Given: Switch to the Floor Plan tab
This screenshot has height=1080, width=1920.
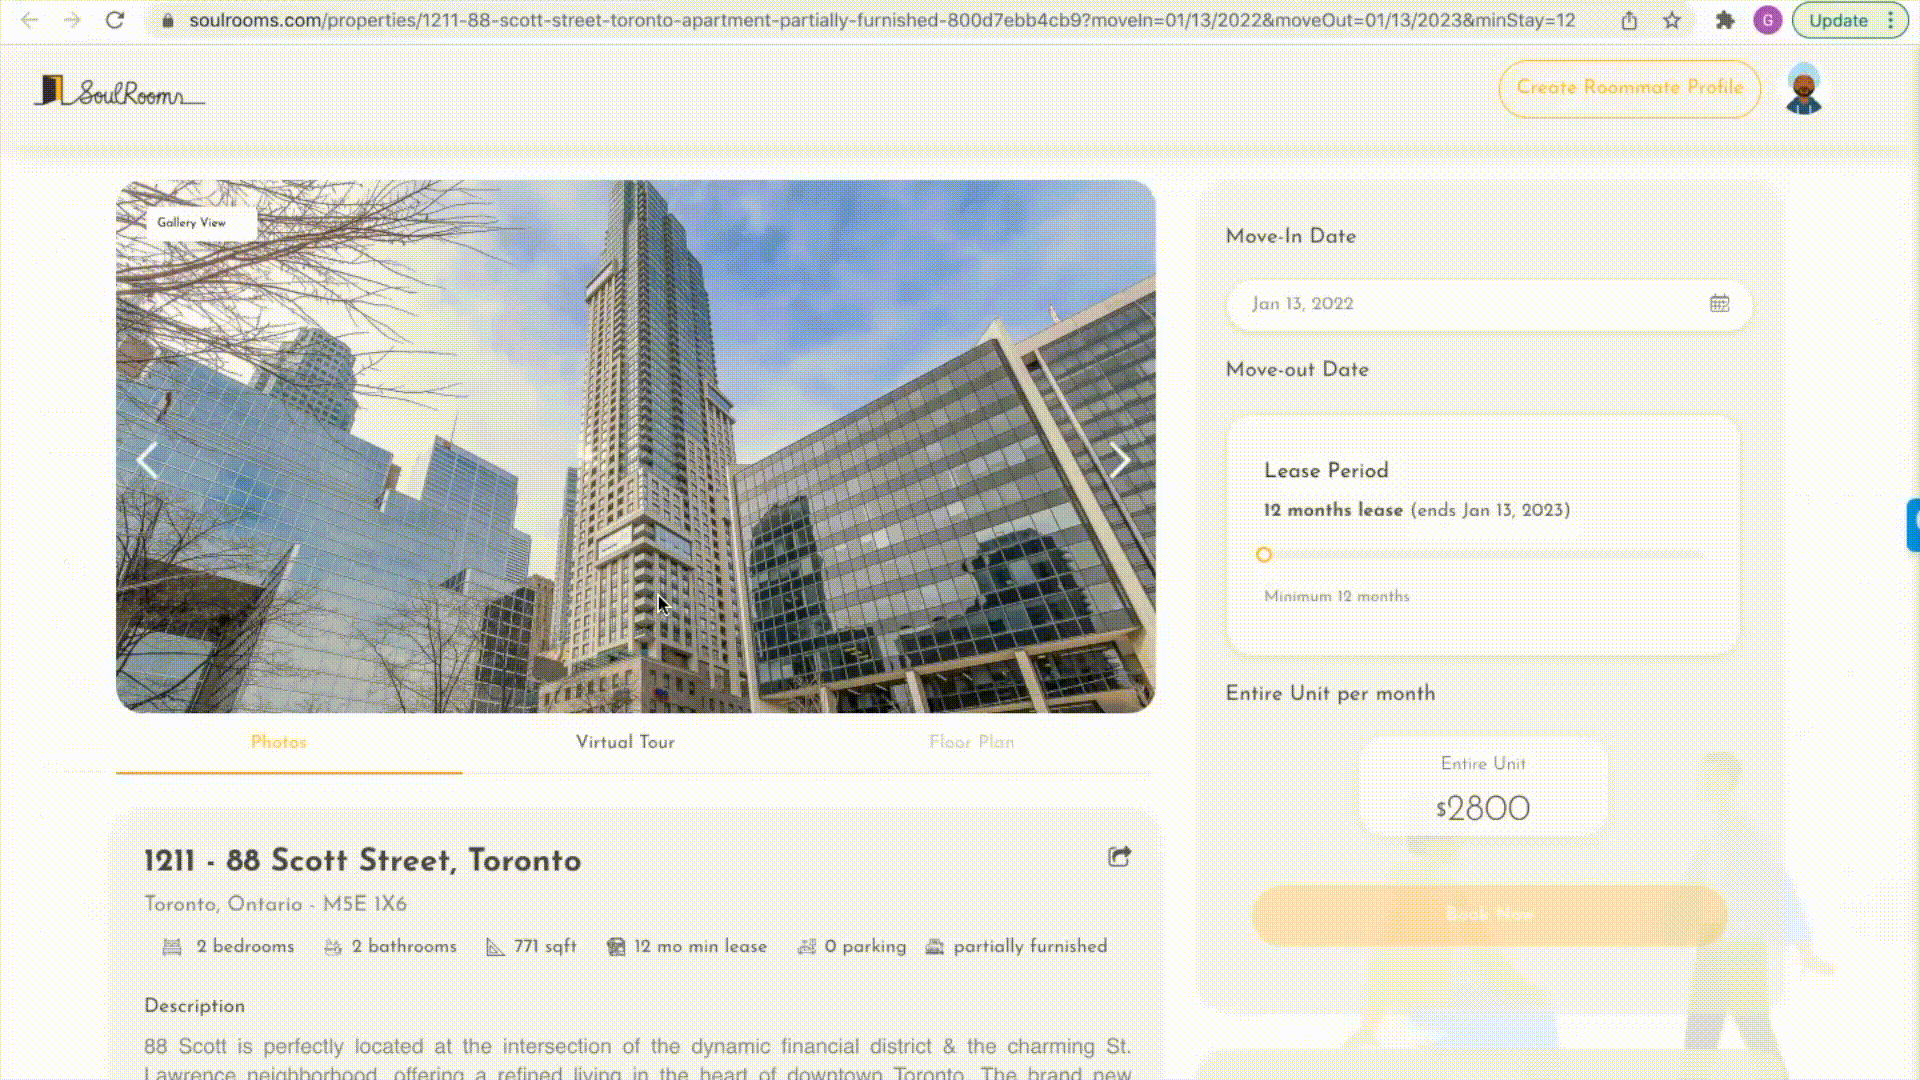Looking at the screenshot, I should click(971, 742).
